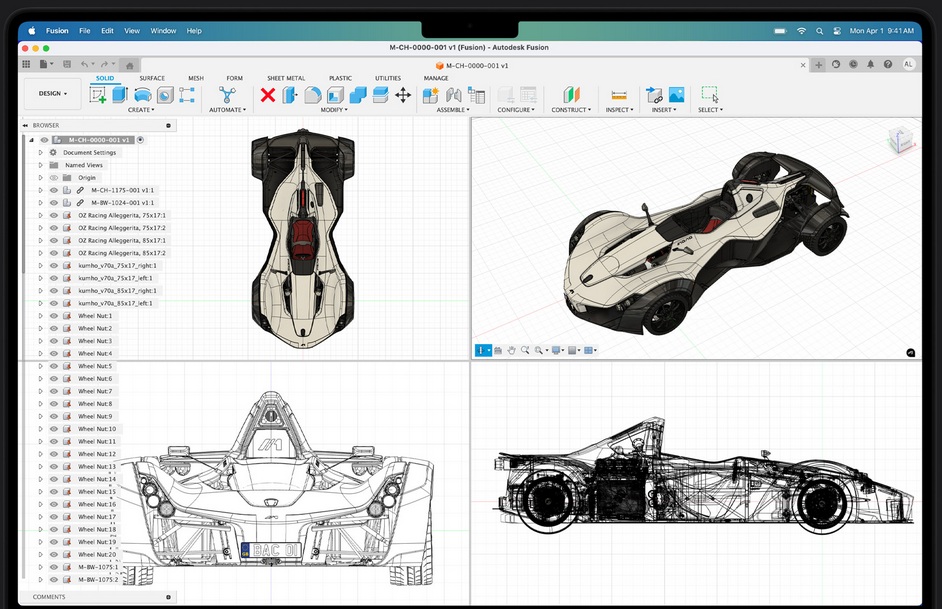This screenshot has height=609, width=942.
Task: Toggle visibility of kumho_v70a_75x17_right:1
Action: coord(53,265)
